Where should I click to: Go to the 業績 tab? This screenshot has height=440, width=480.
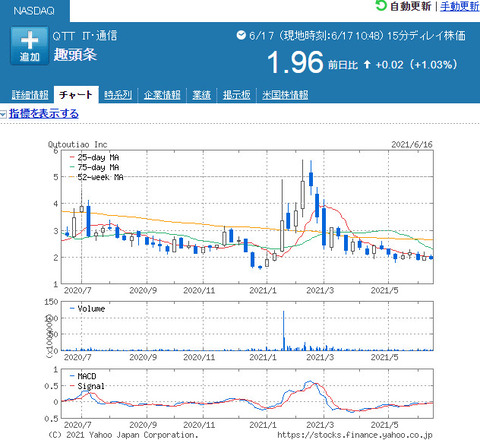[x=202, y=95]
